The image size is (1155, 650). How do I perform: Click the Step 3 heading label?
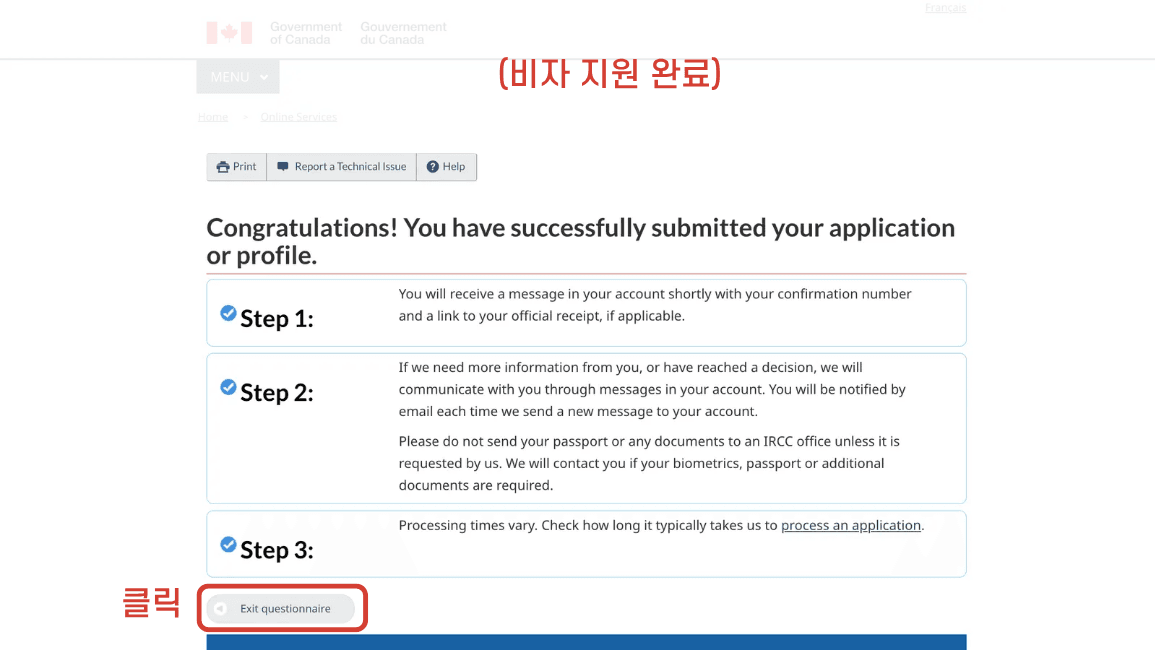pyautogui.click(x=277, y=551)
